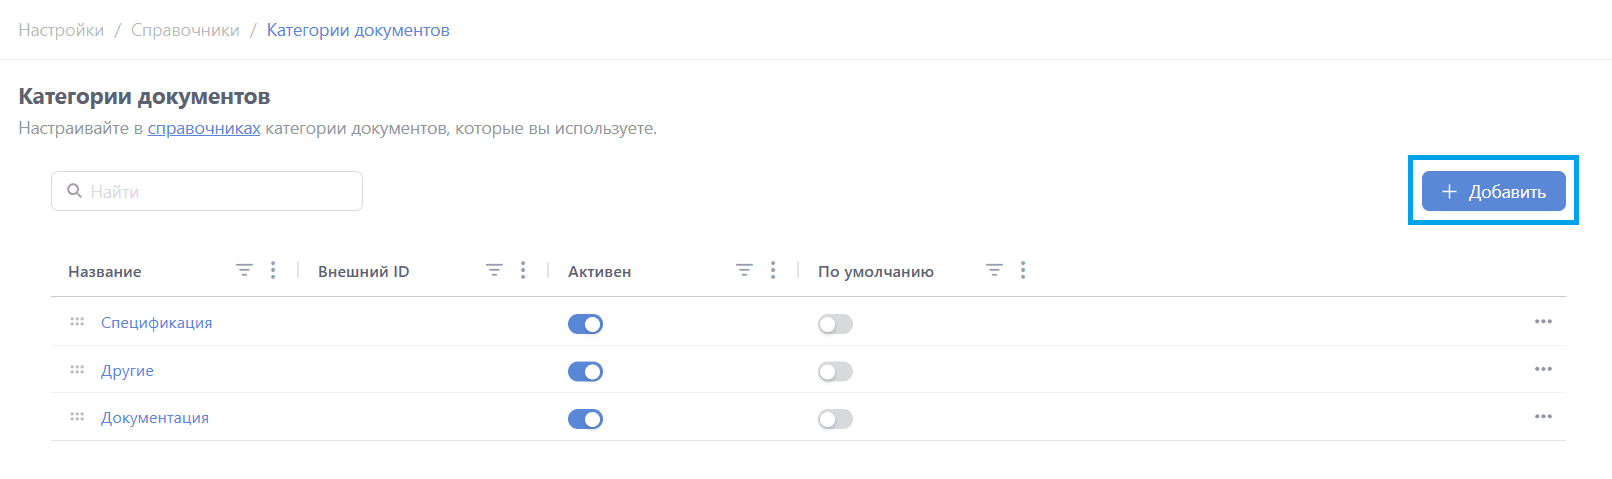
Task: Focus the Найти search field
Action: [220, 191]
